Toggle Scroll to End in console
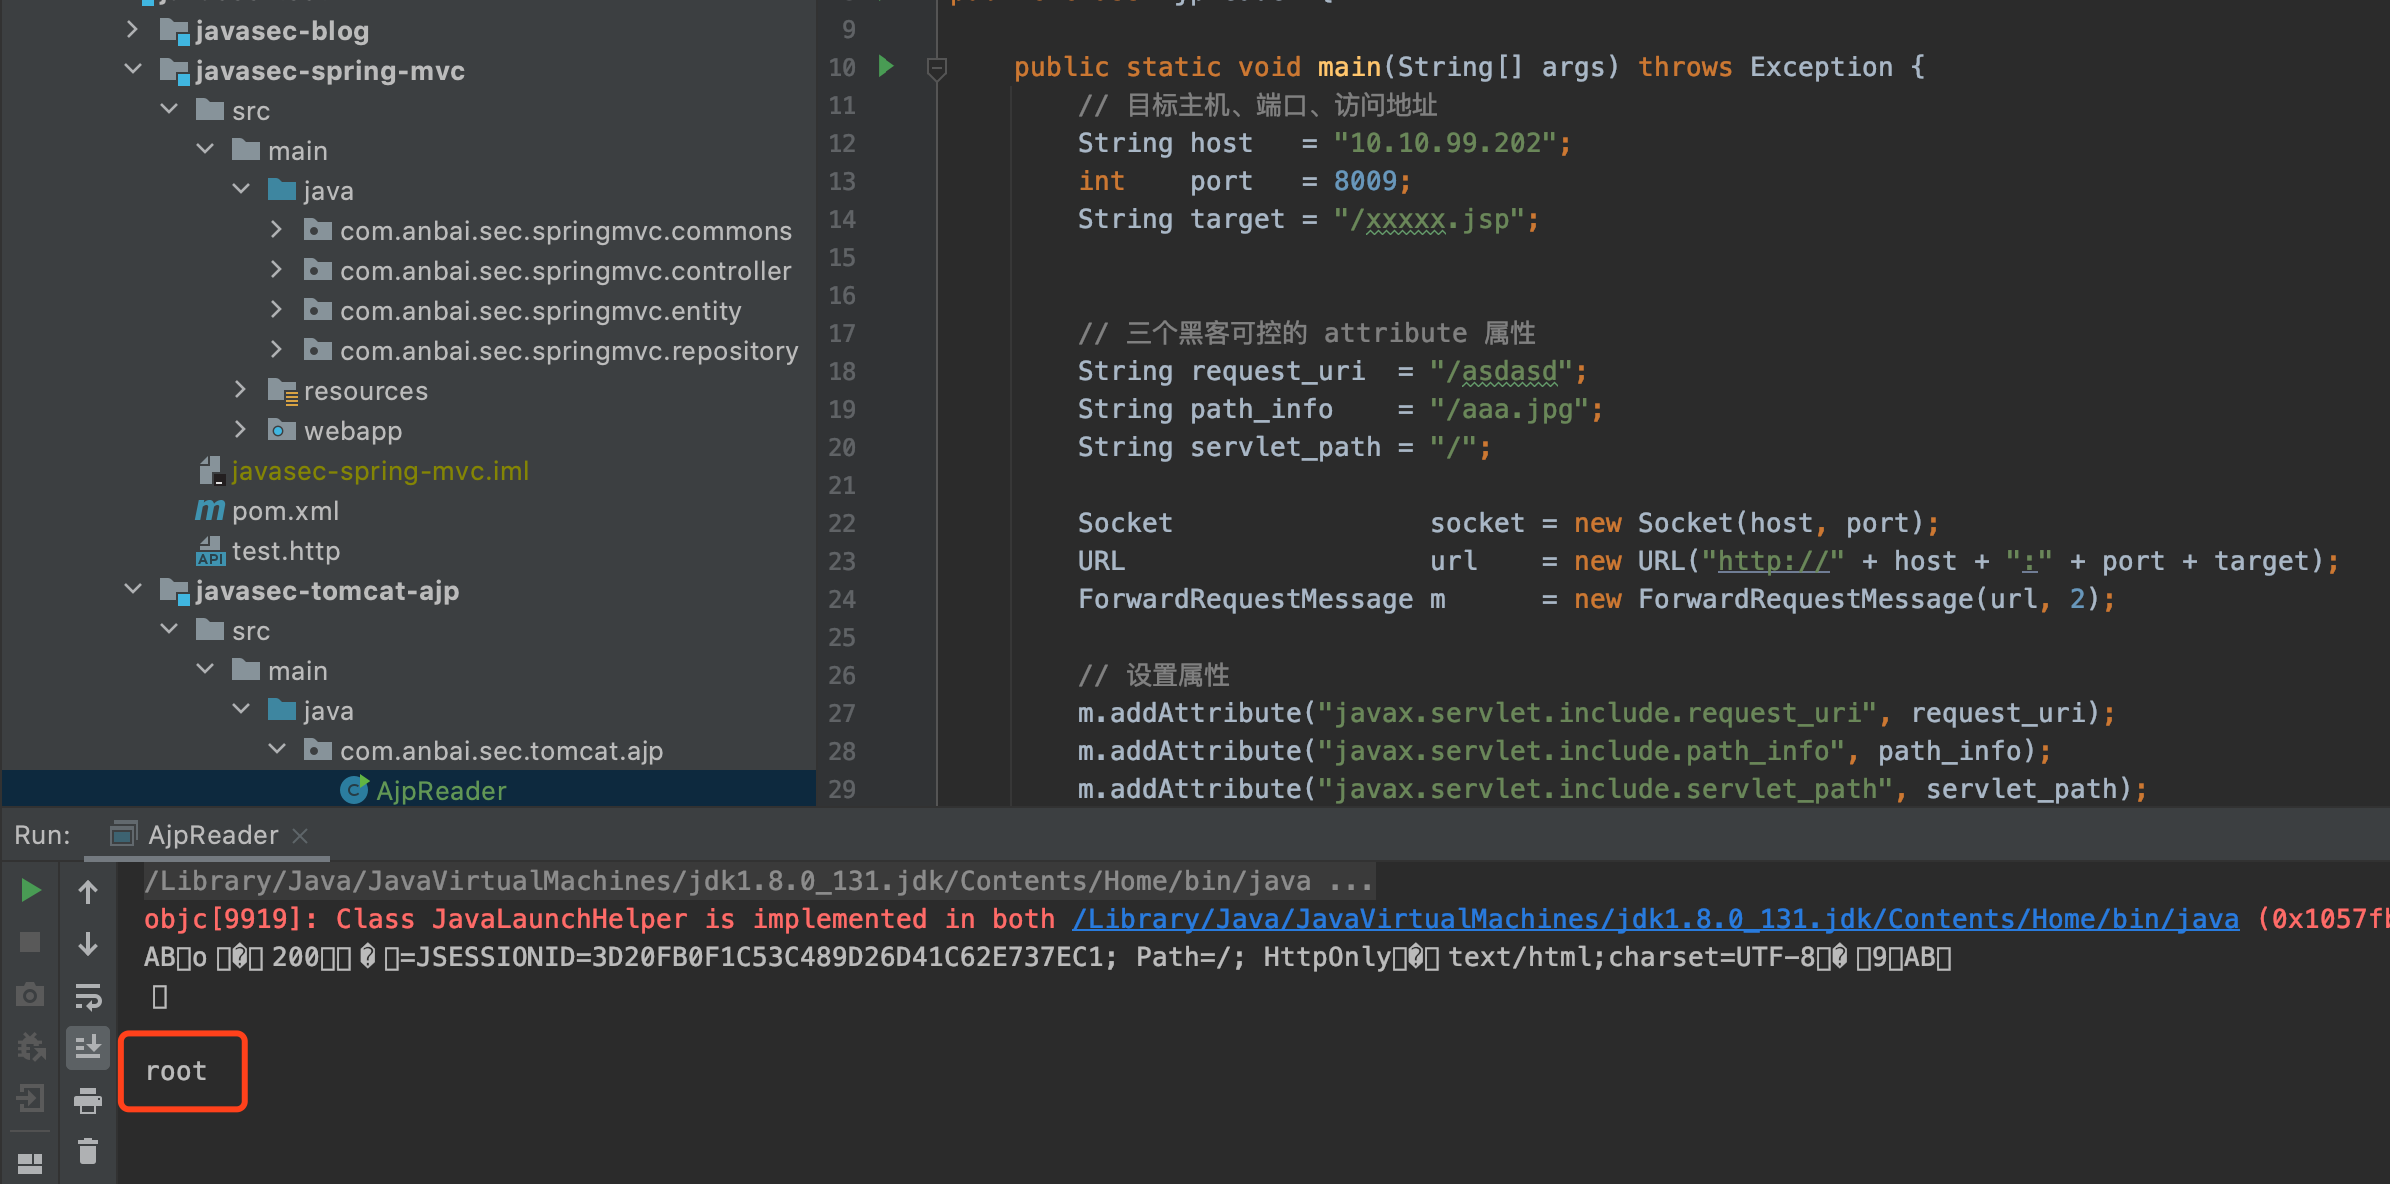Viewport: 2390px width, 1184px height. pos(88,1047)
